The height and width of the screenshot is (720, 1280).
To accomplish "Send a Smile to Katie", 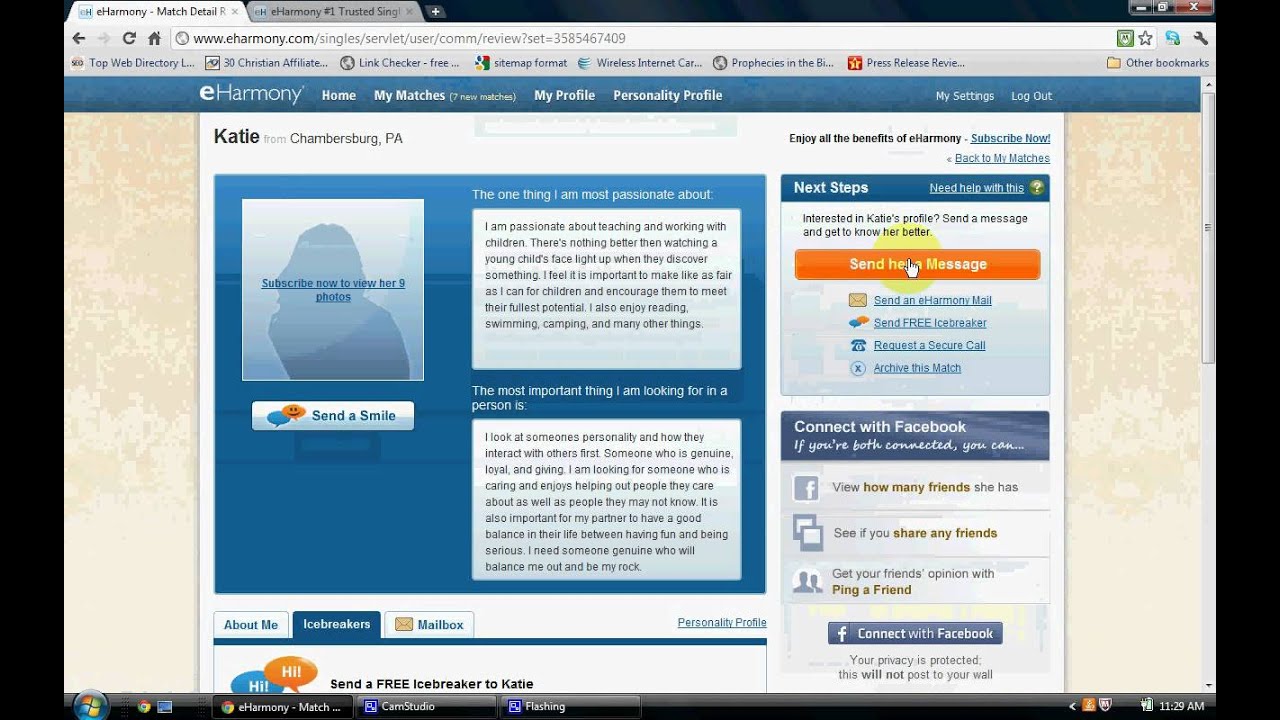I will (333, 416).
